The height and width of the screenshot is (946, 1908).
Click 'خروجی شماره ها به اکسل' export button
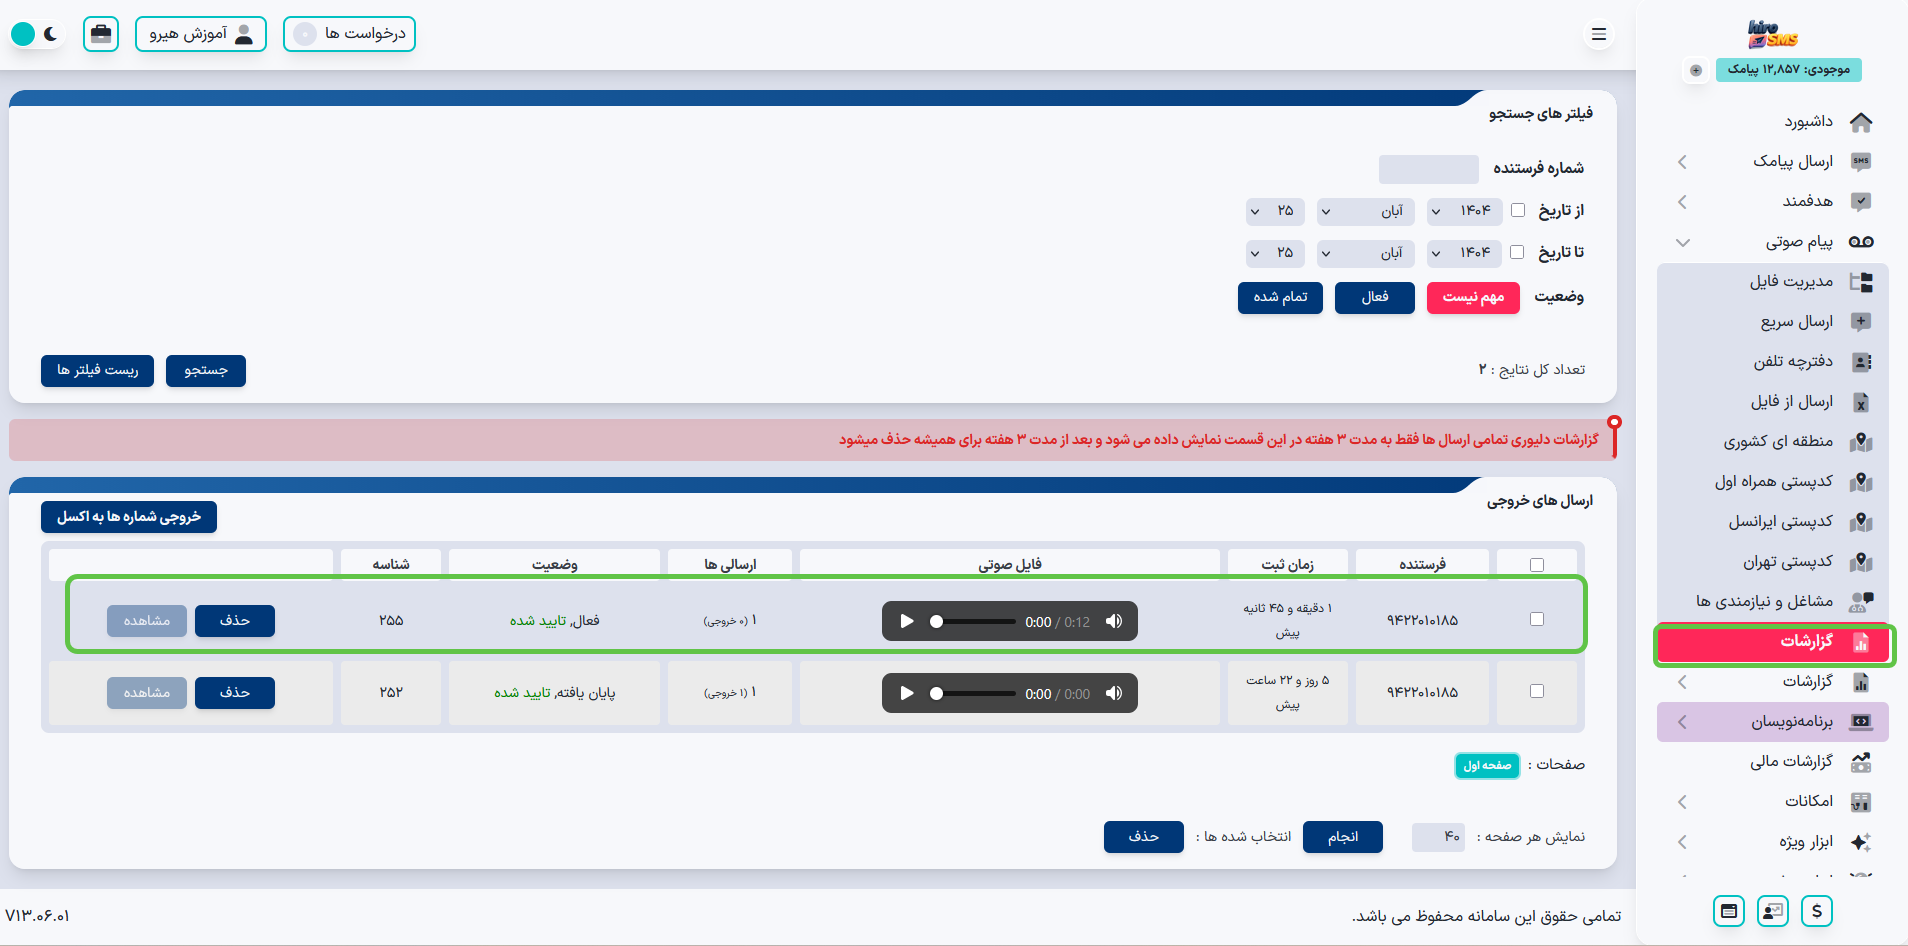pos(129,517)
